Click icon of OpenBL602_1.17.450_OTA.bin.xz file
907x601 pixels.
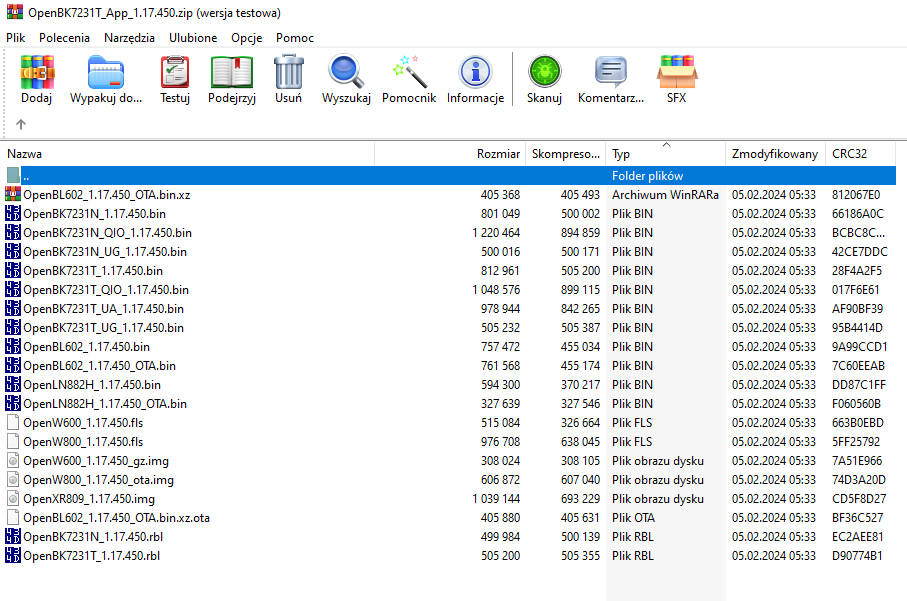(x=13, y=194)
